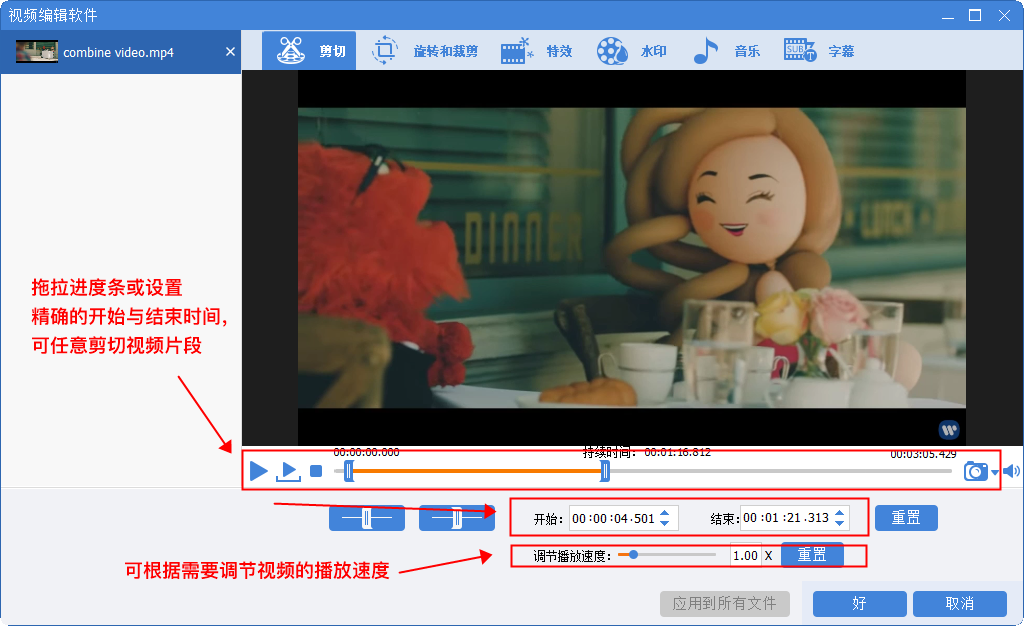
Task: Confirm with the 好 button
Action: (x=859, y=604)
